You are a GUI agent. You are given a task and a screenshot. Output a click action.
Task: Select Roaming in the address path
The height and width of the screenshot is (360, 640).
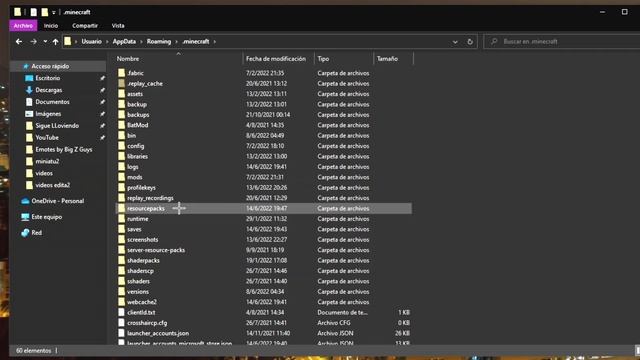coord(159,42)
